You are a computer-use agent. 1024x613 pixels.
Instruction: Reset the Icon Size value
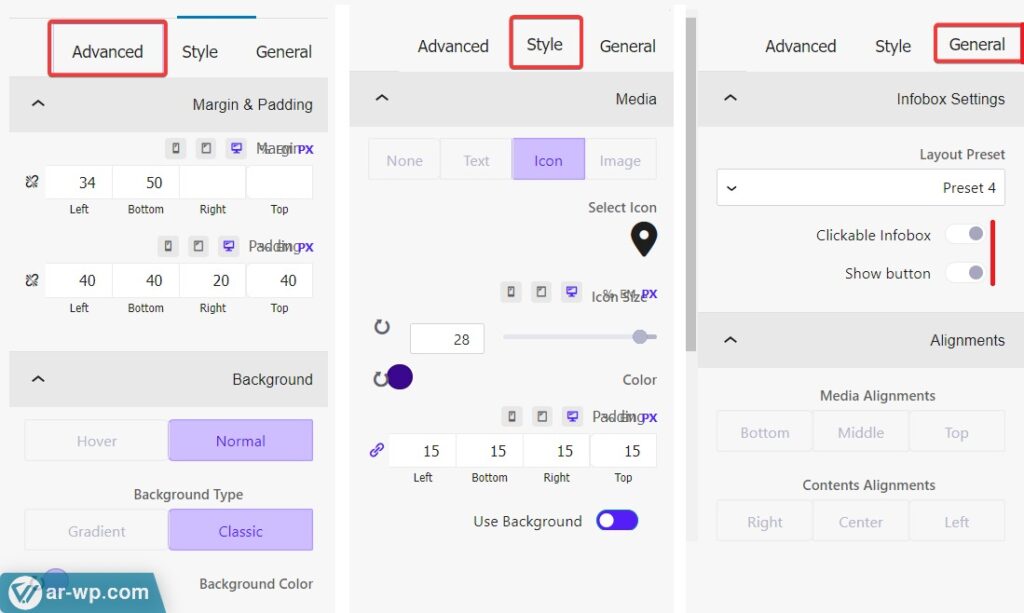[381, 327]
